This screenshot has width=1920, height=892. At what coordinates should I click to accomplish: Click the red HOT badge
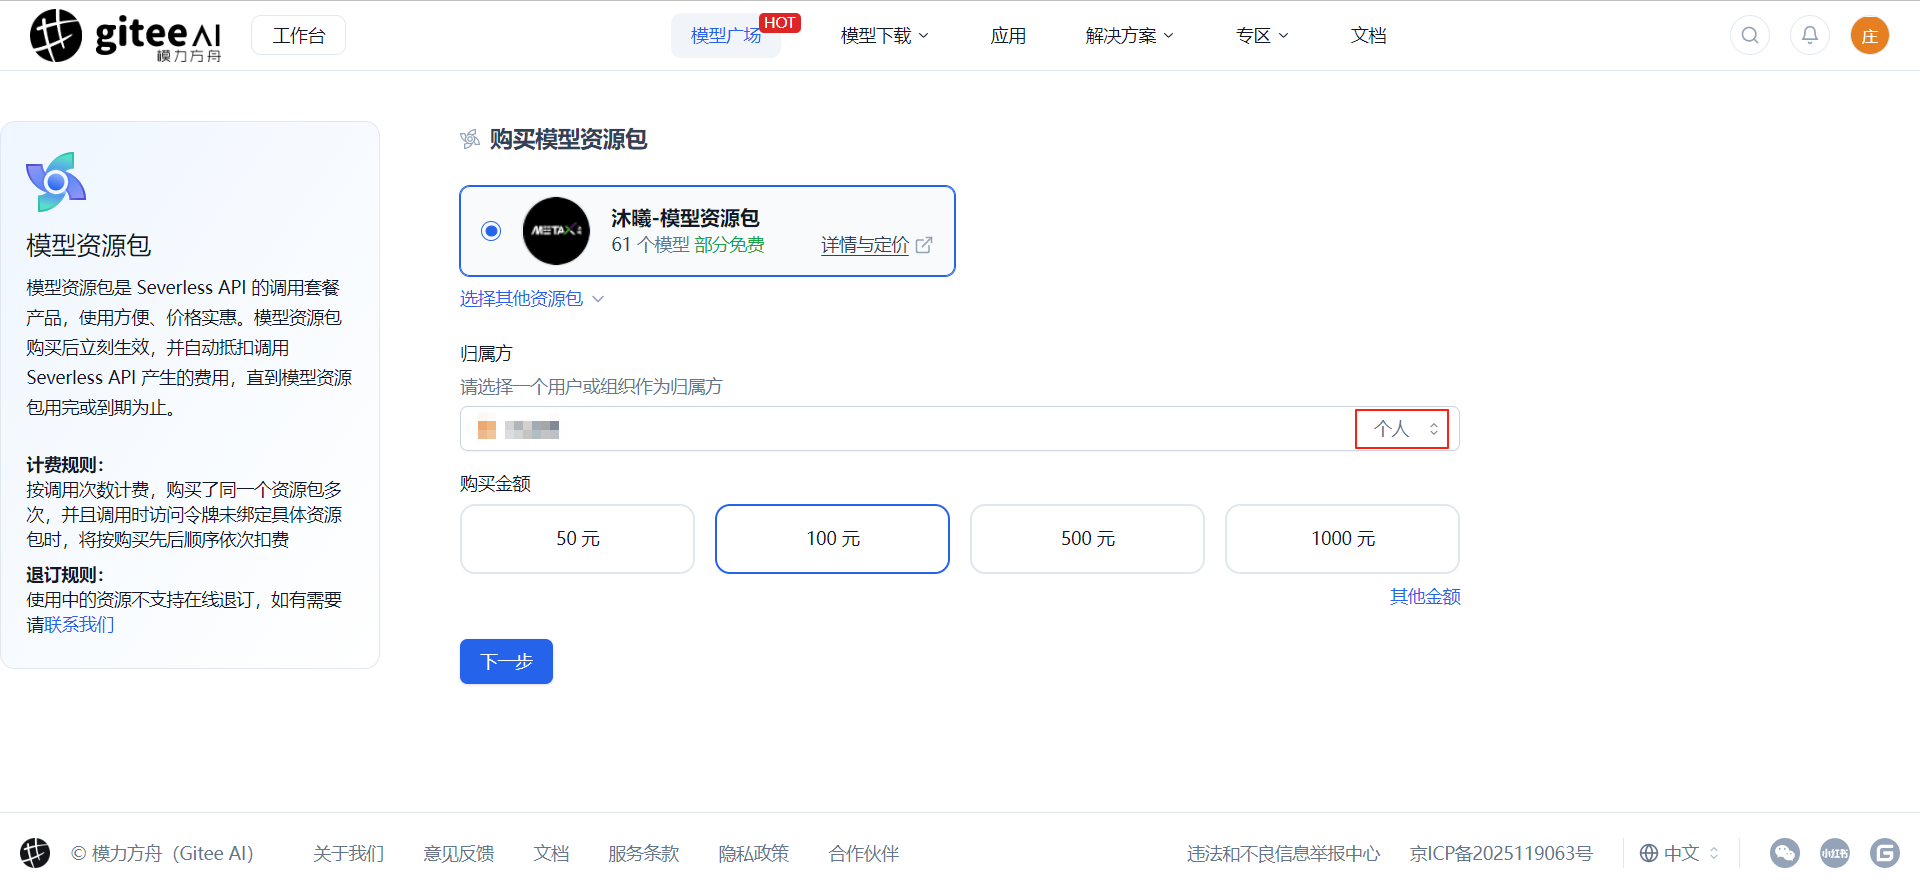[x=780, y=23]
